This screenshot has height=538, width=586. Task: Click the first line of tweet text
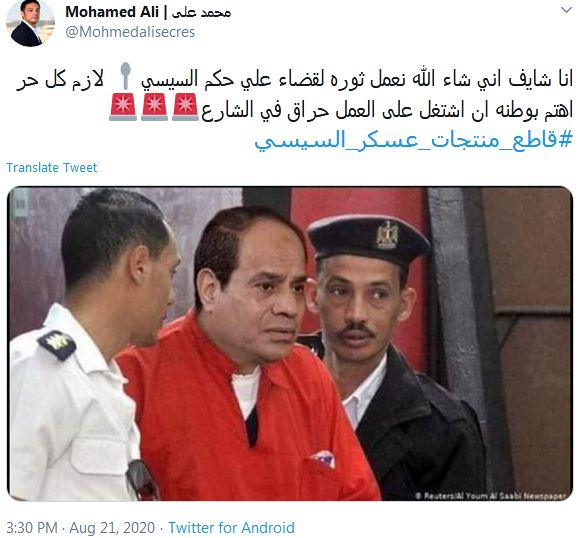click(x=294, y=80)
